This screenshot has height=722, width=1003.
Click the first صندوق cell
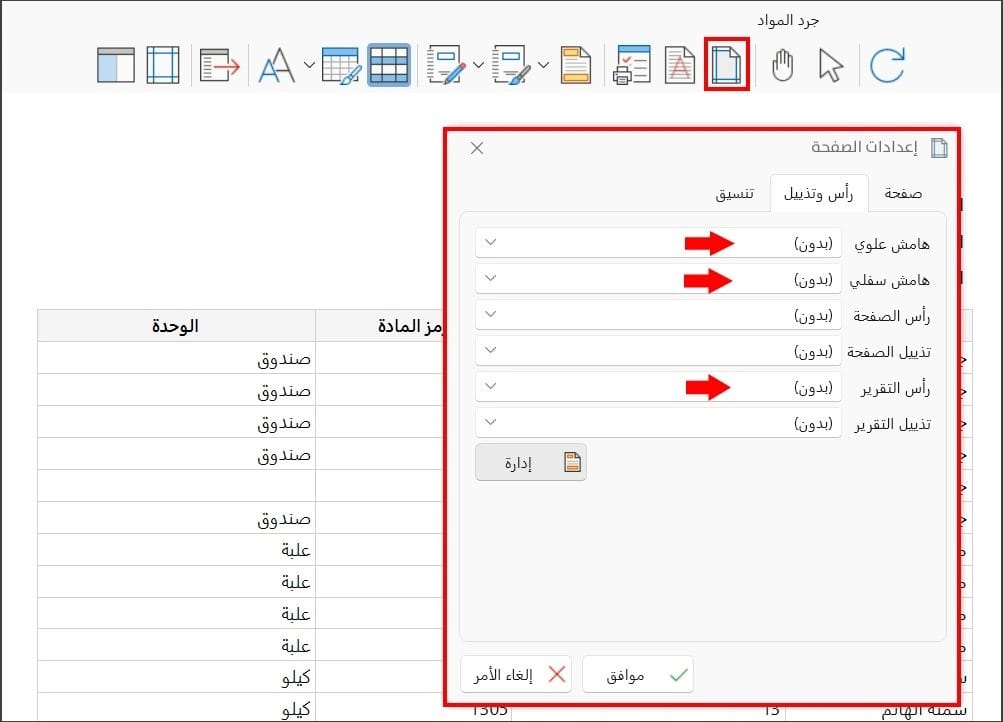coord(176,358)
